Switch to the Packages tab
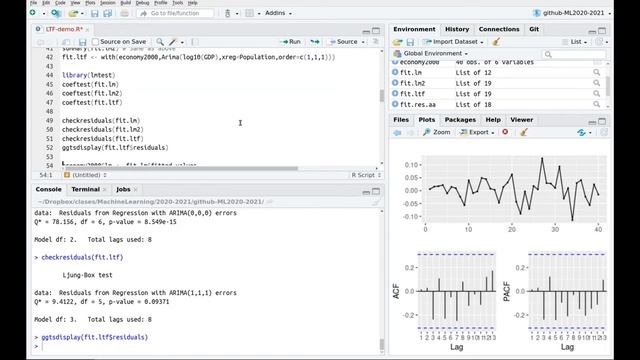Screen dimensions: 640x360 460,120
